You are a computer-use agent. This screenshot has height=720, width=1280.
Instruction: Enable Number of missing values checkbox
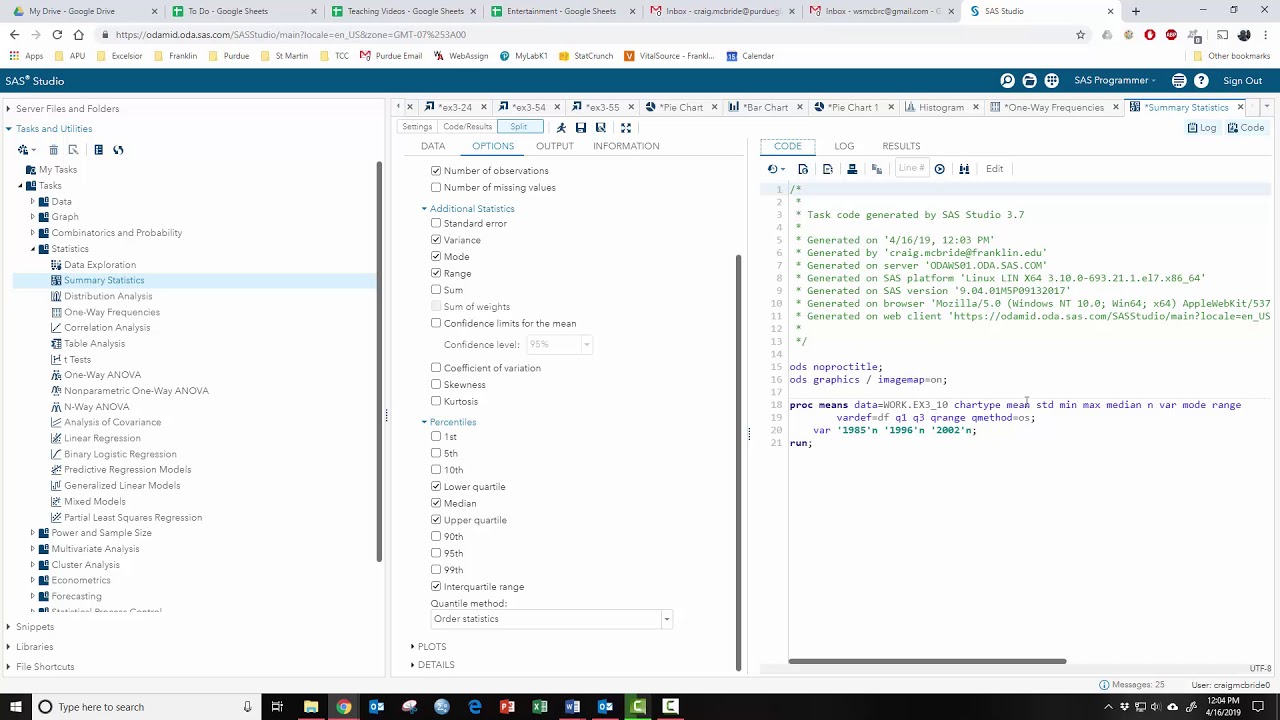pyautogui.click(x=436, y=187)
